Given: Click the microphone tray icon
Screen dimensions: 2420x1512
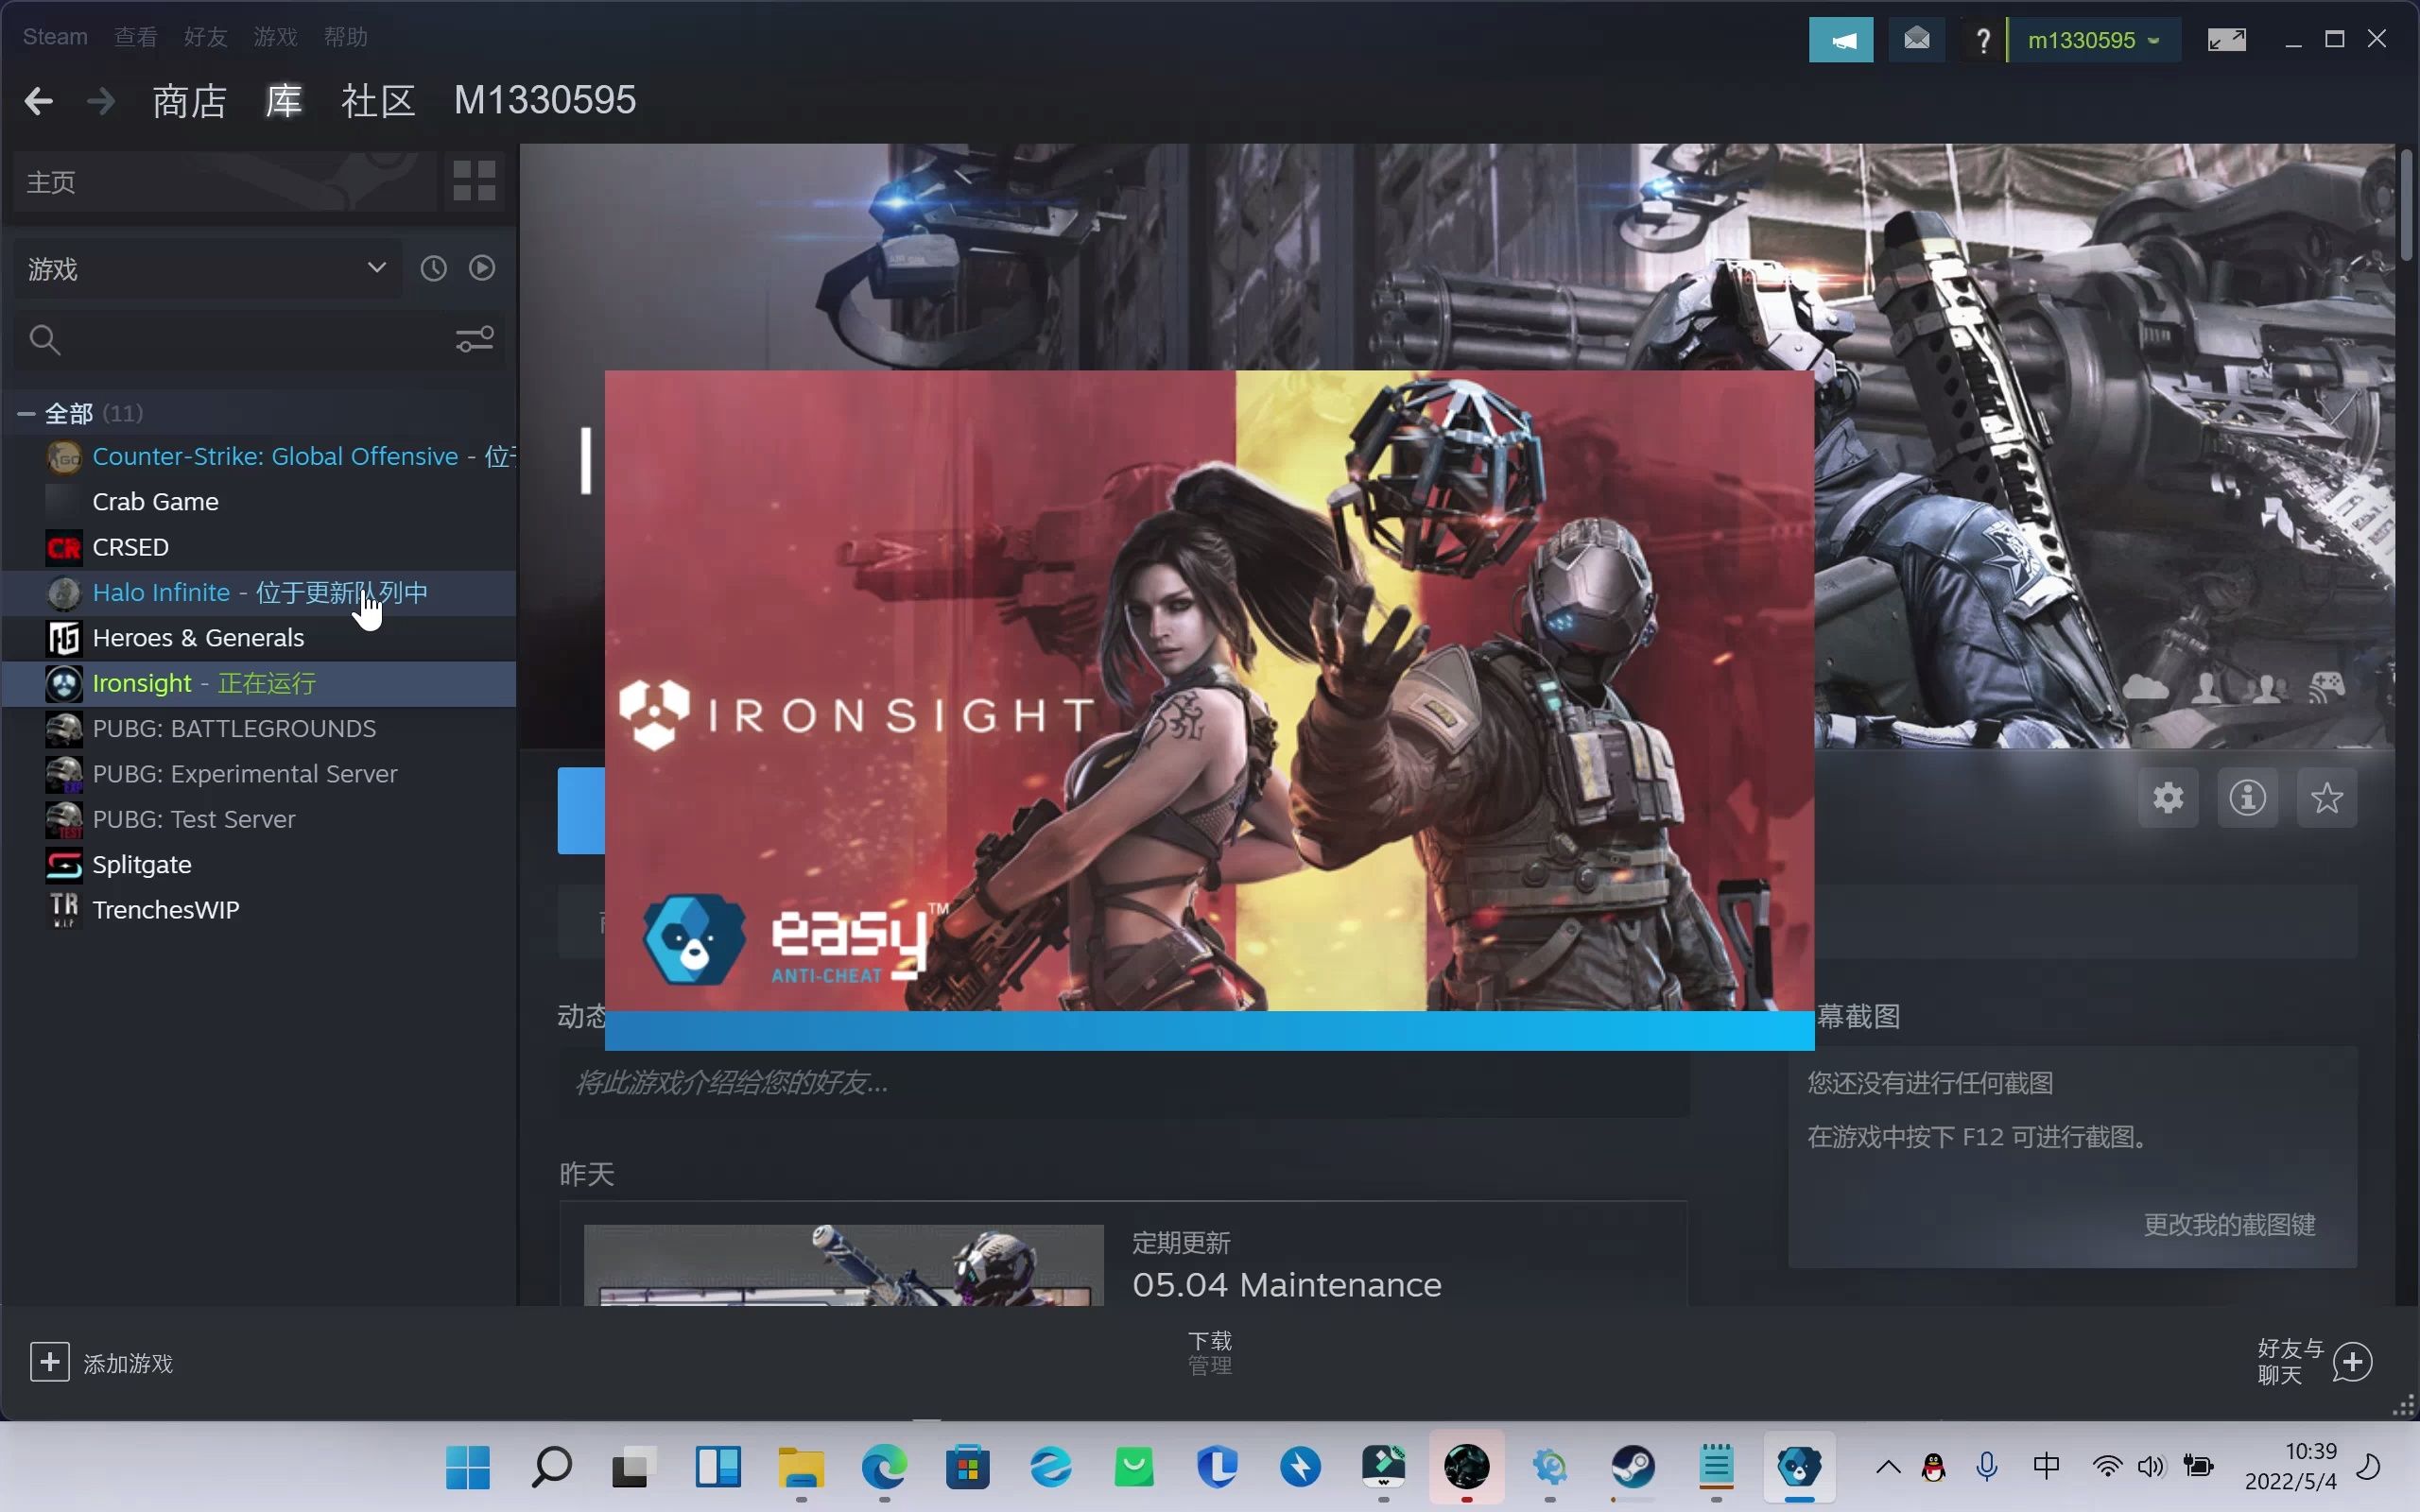Looking at the screenshot, I should (x=1987, y=1468).
